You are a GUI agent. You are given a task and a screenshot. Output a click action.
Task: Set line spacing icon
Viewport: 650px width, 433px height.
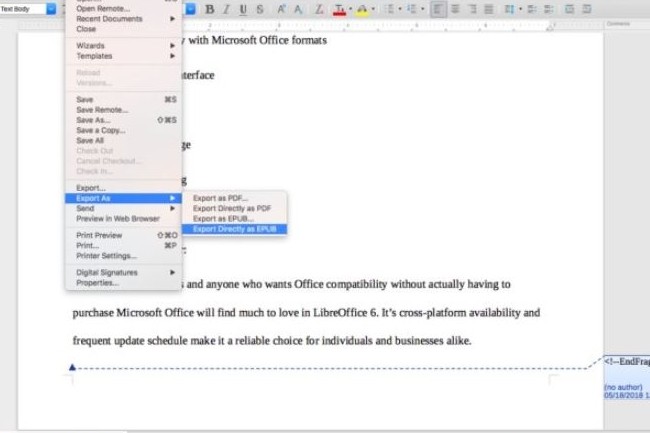pos(509,9)
